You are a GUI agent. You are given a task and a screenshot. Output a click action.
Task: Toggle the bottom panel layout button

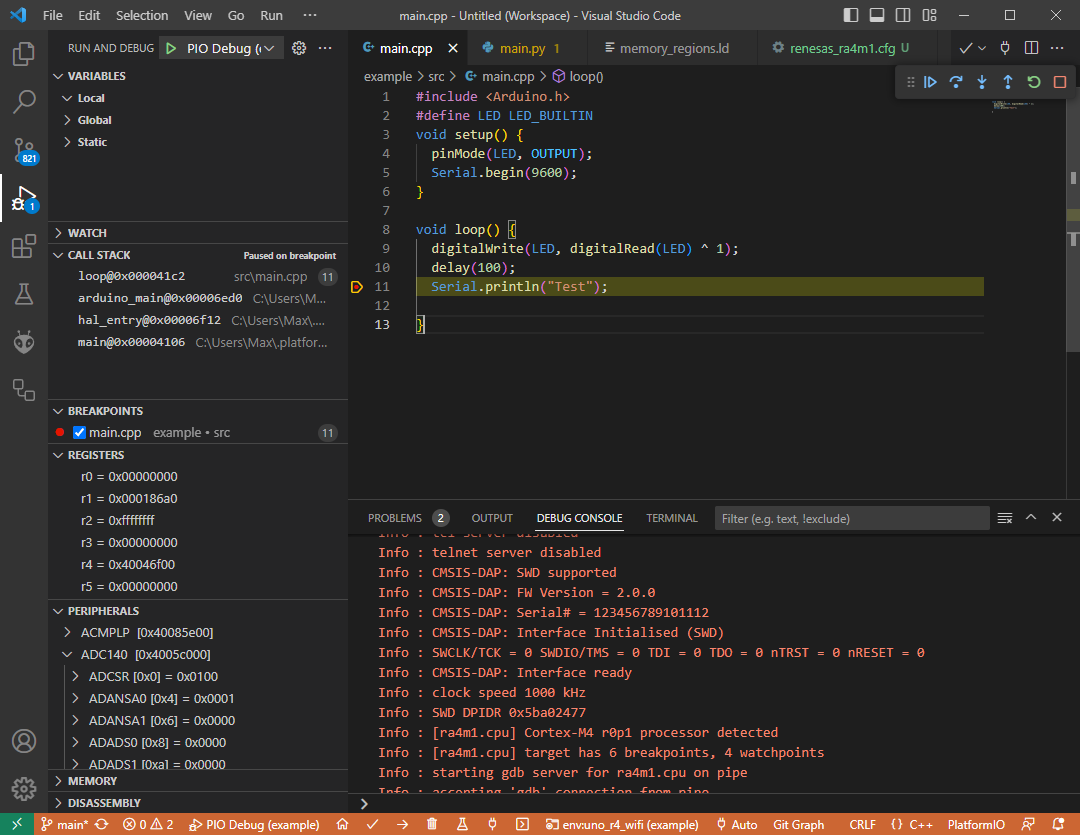point(877,16)
